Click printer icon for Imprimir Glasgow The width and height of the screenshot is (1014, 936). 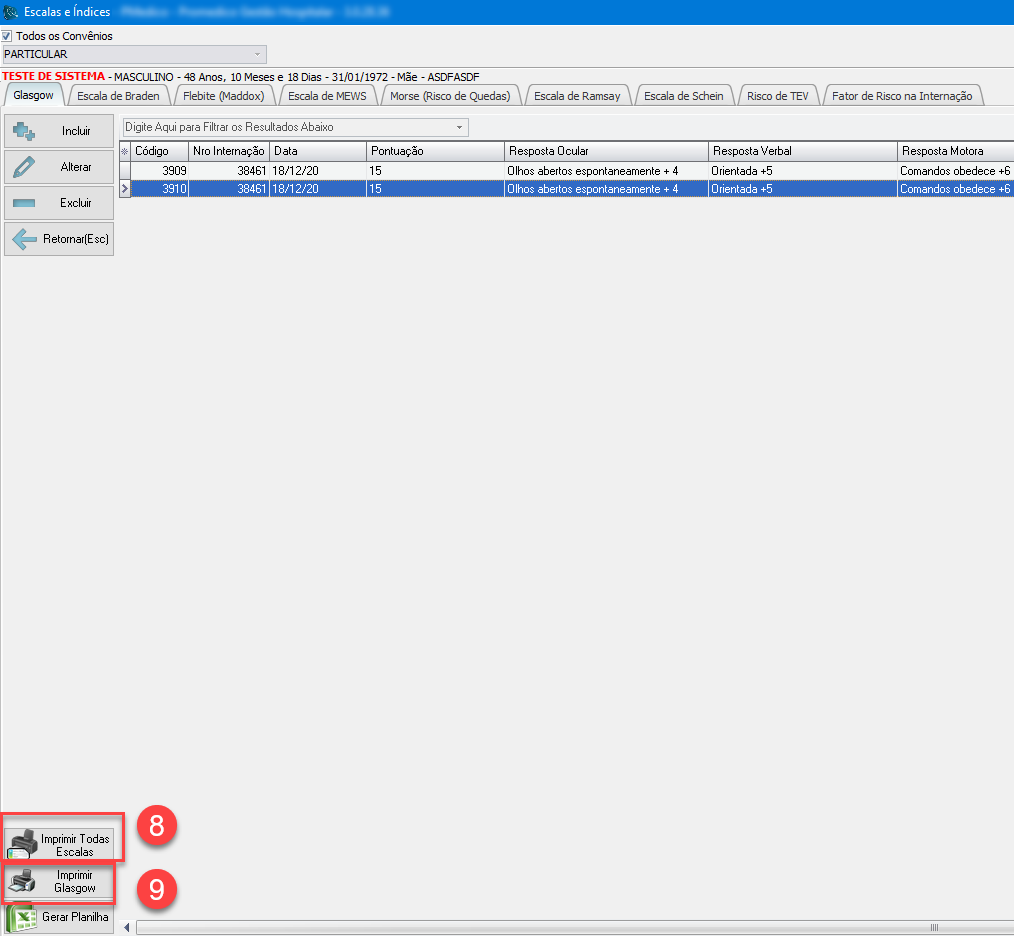(22, 882)
